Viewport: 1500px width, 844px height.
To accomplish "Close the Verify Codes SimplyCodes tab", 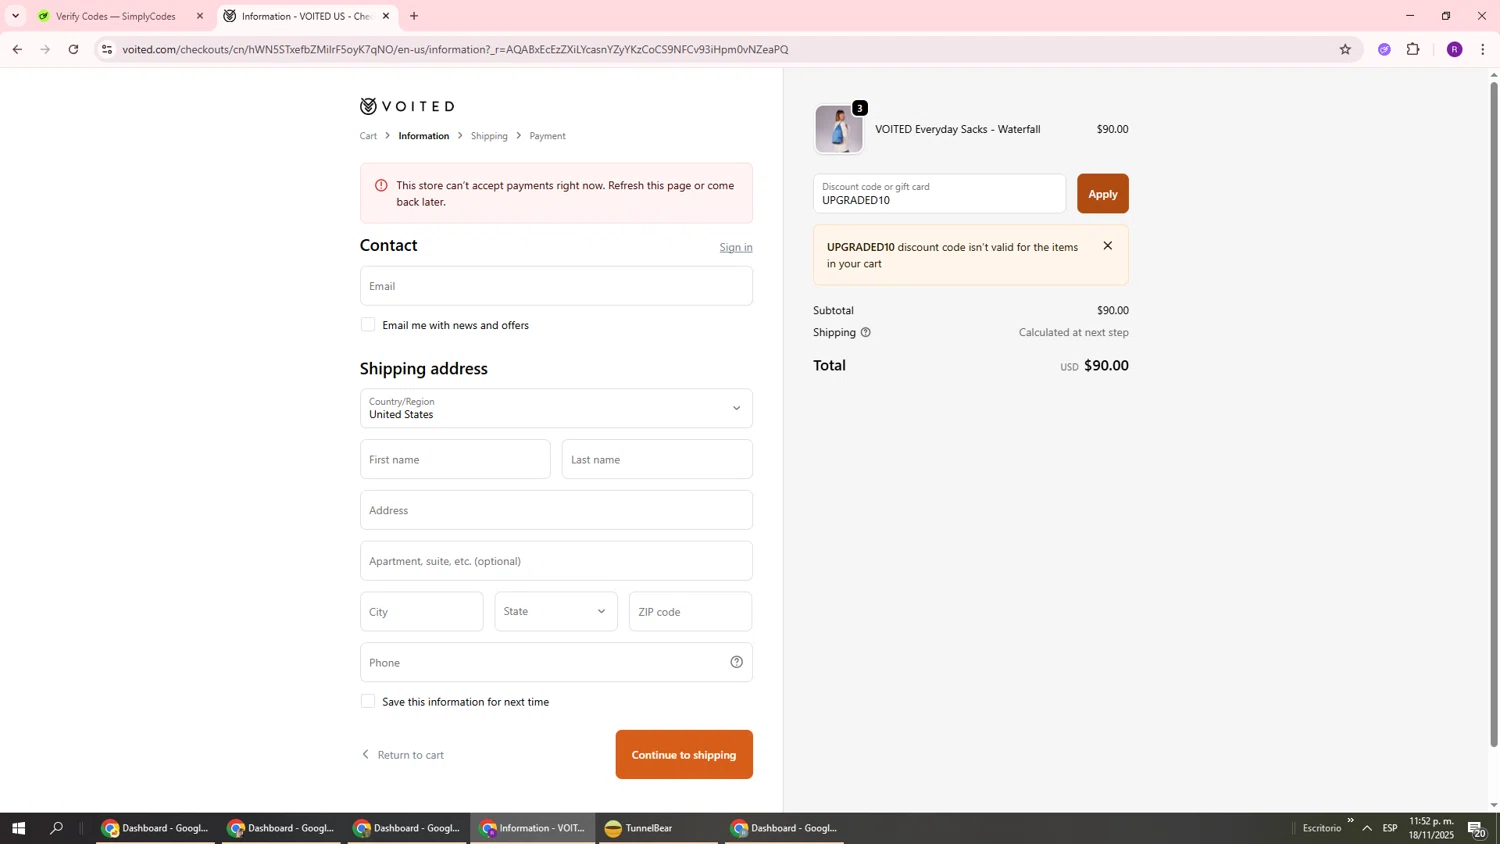I will click(200, 16).
